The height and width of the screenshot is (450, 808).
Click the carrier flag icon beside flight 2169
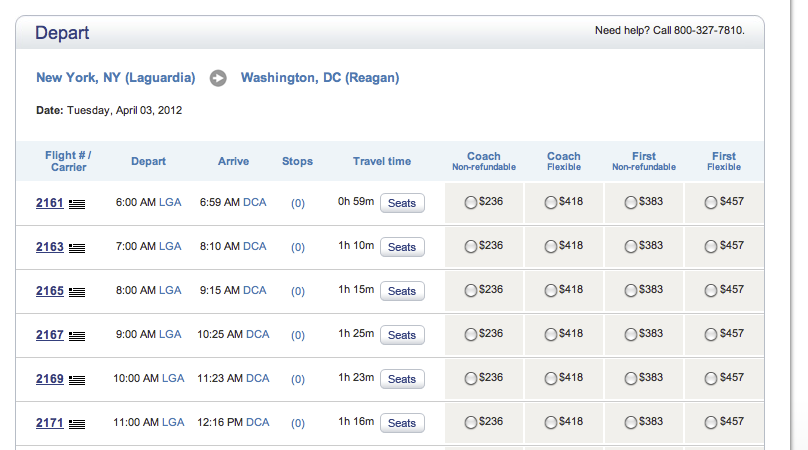point(77,380)
